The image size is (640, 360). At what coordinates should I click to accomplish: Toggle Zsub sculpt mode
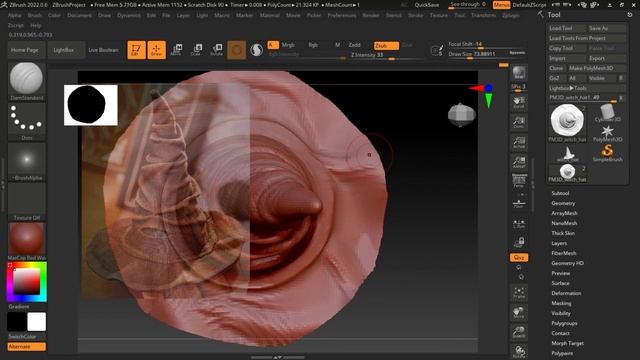(386, 46)
